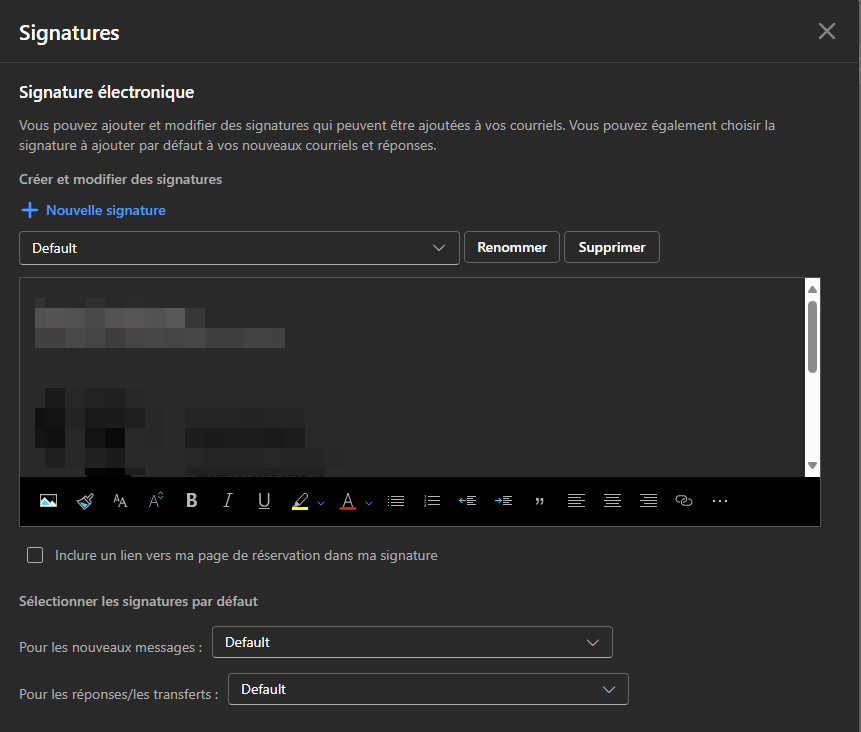
Task: Open the signature selection dropdown showing Default
Action: point(239,248)
